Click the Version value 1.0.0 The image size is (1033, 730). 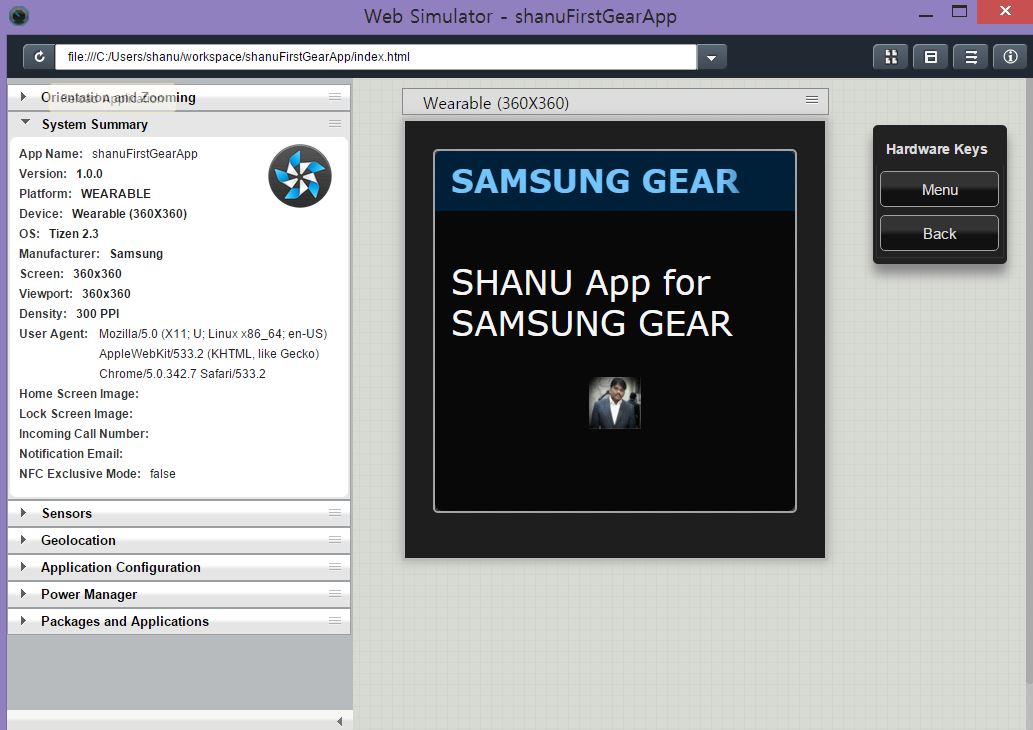[x=89, y=174]
